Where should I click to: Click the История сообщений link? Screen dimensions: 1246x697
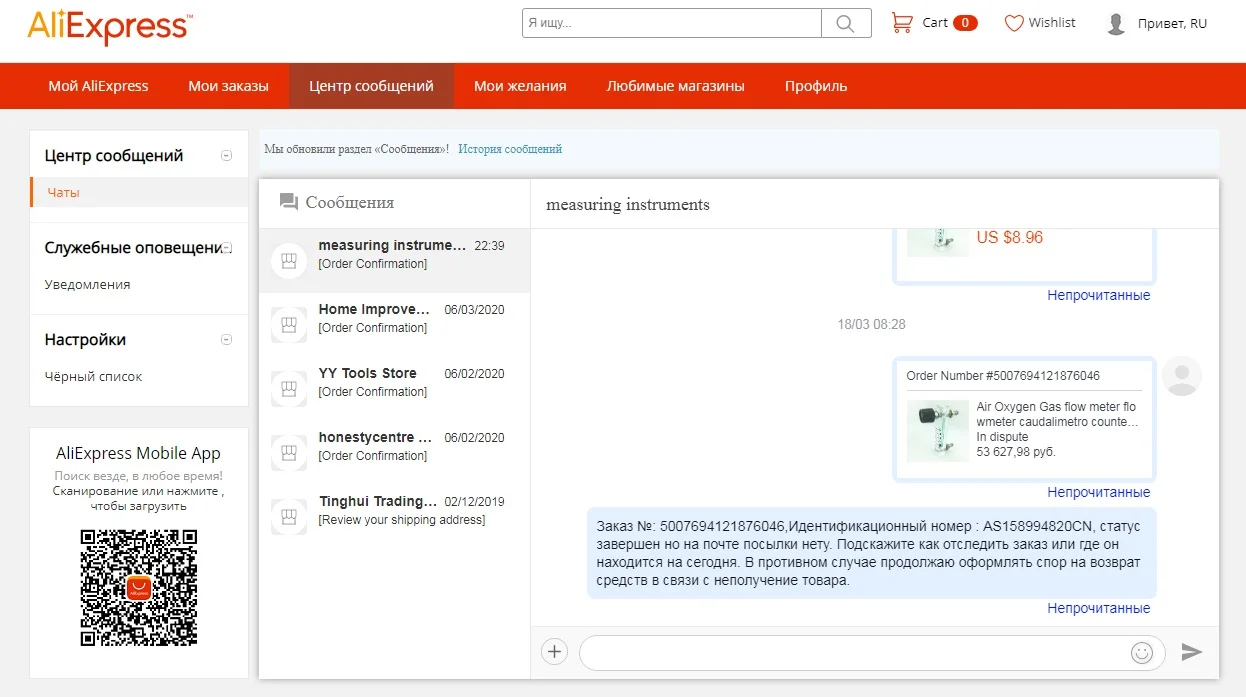(x=510, y=149)
